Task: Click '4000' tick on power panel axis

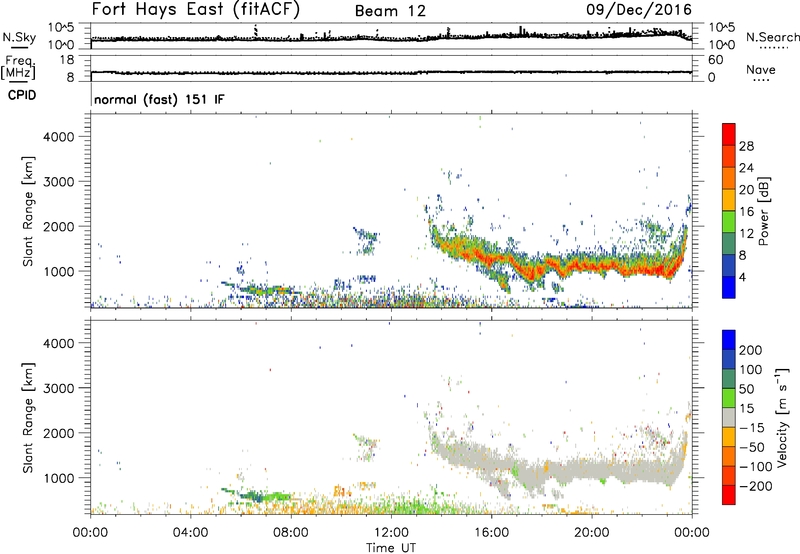Action: pyautogui.click(x=58, y=137)
